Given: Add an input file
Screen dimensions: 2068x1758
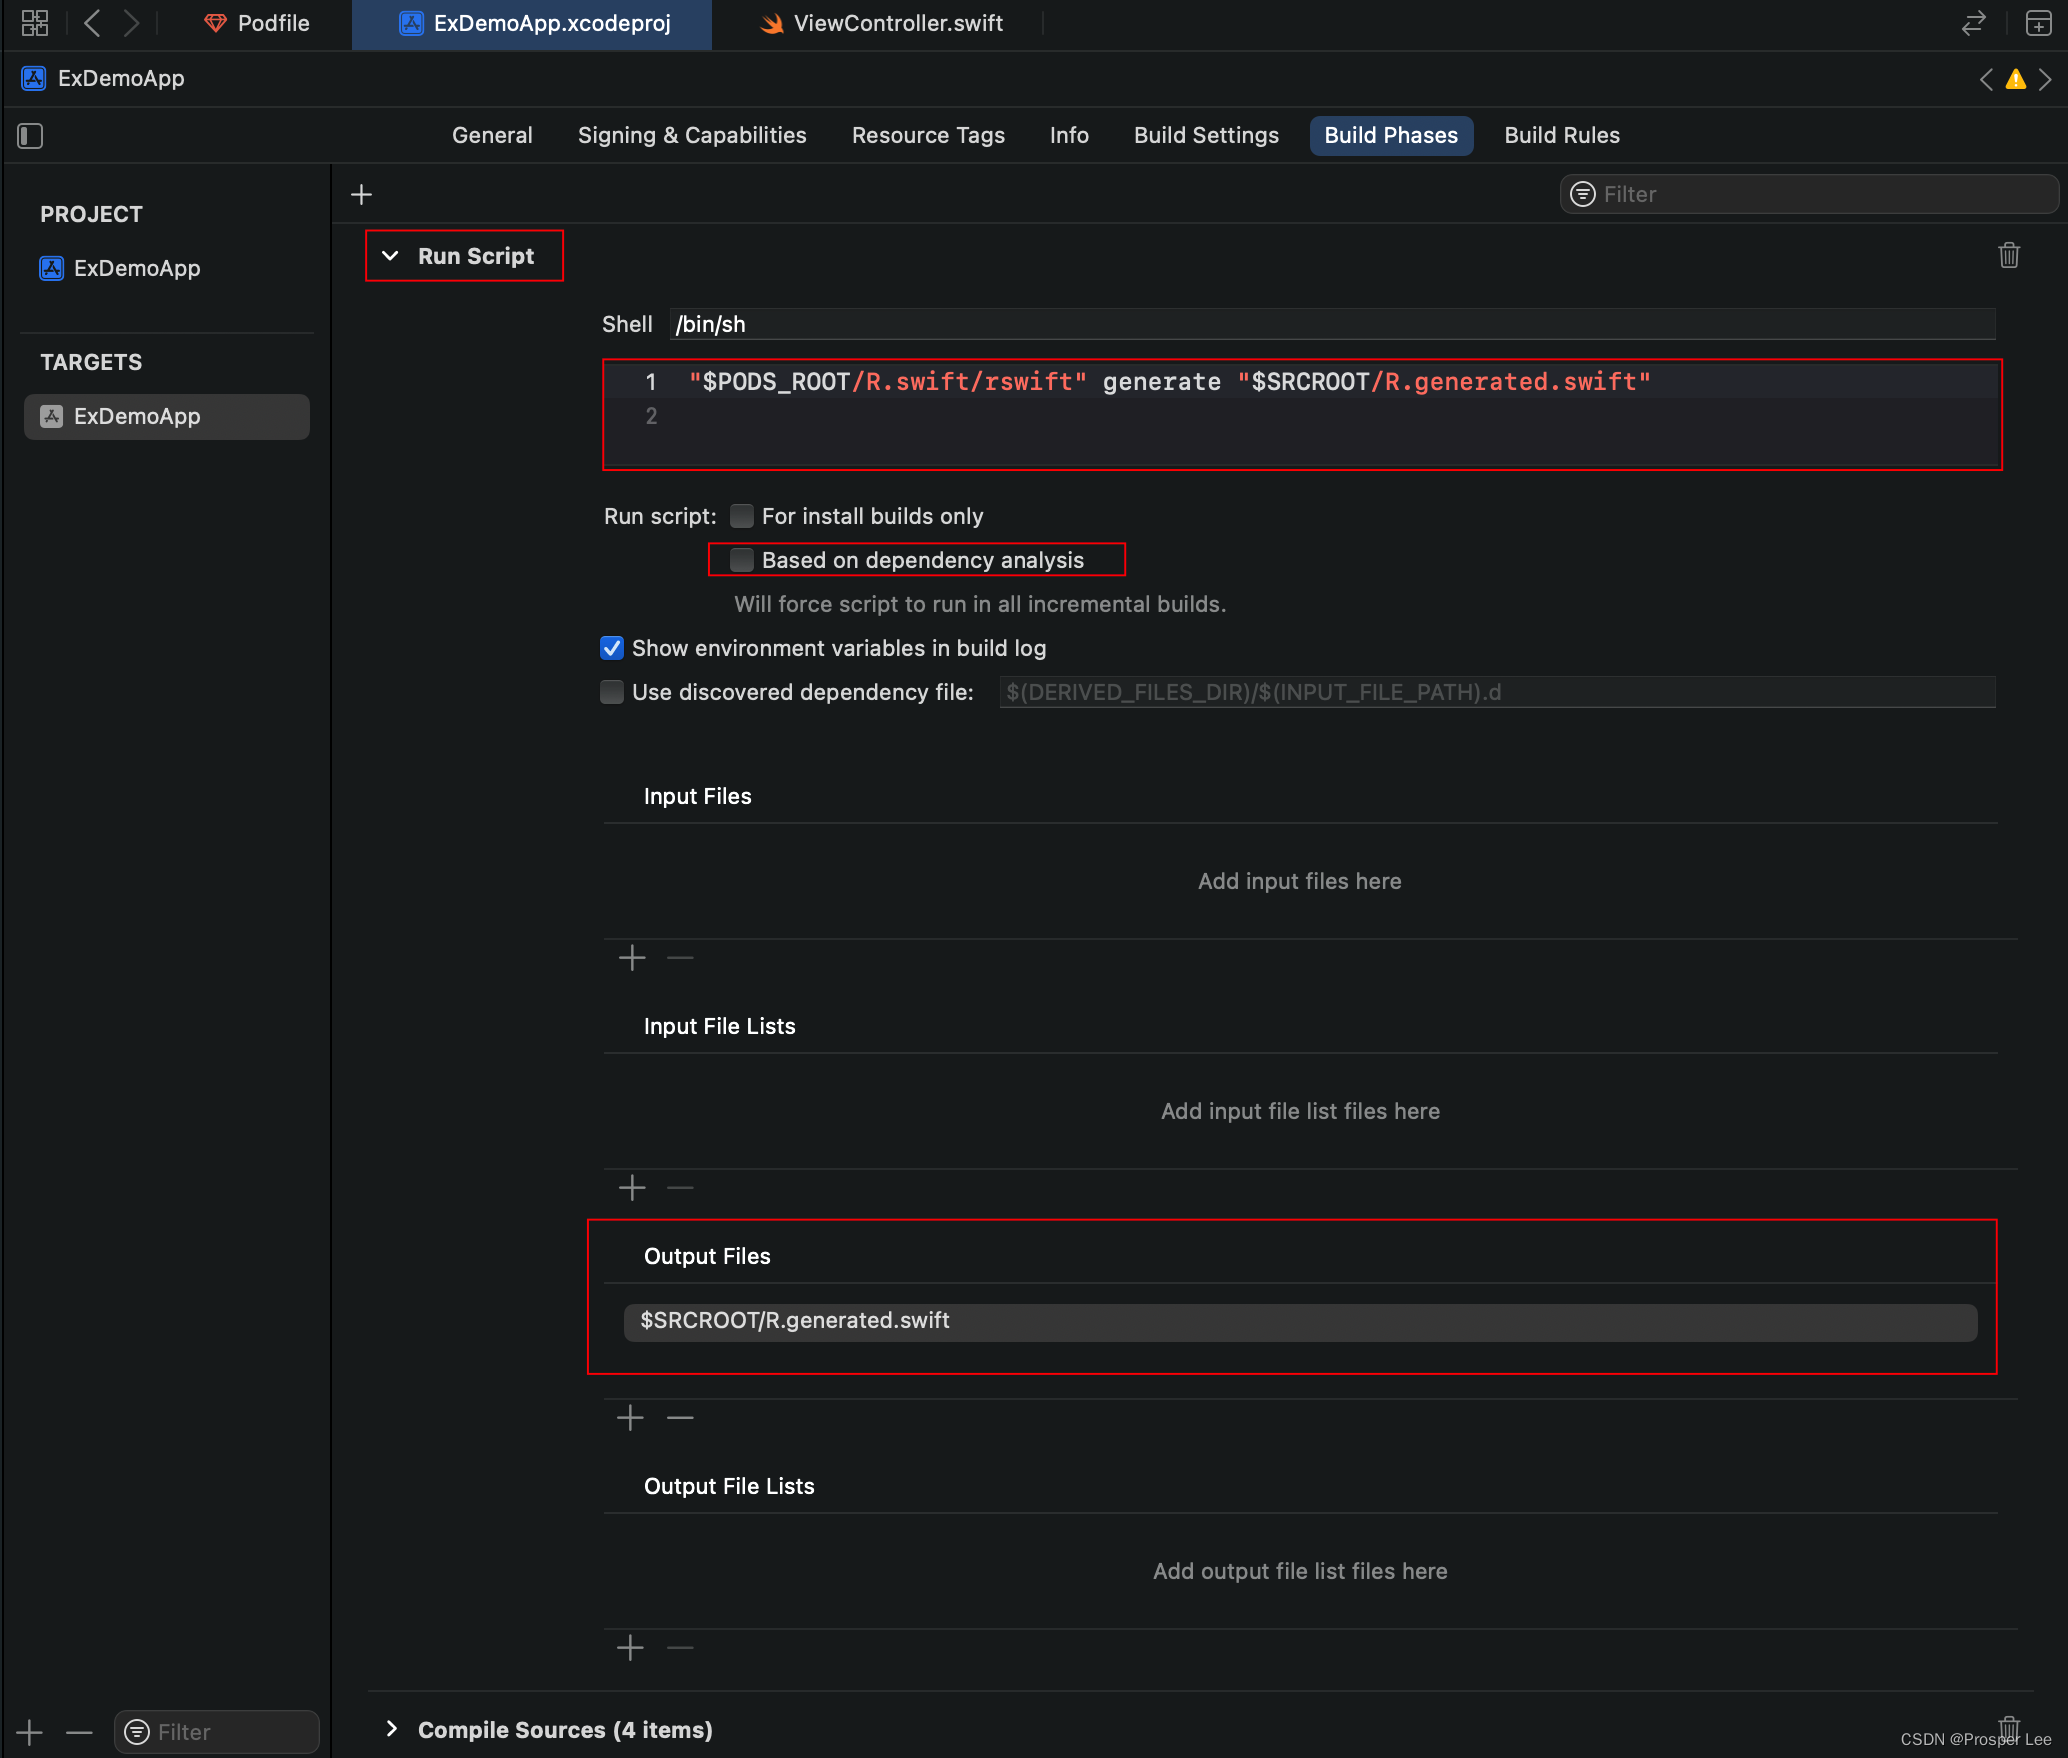Looking at the screenshot, I should coord(632,958).
